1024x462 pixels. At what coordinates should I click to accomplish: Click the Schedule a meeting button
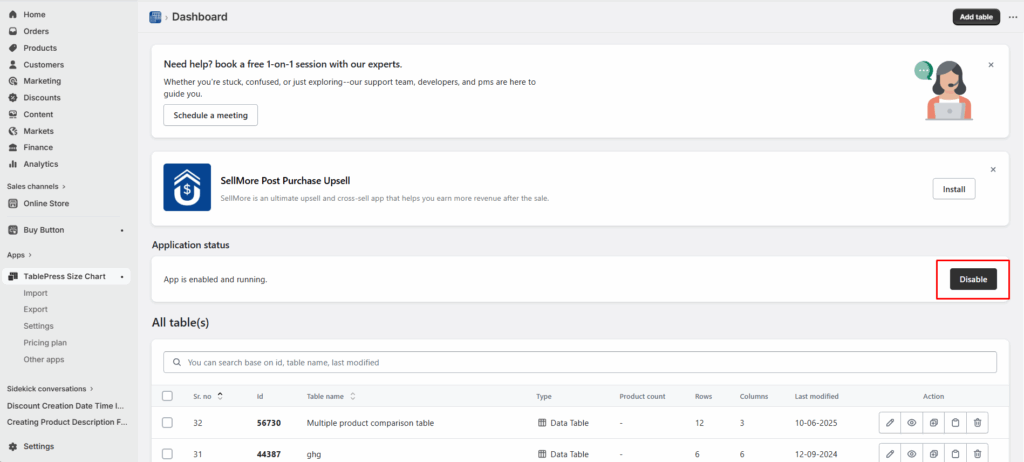(x=210, y=115)
